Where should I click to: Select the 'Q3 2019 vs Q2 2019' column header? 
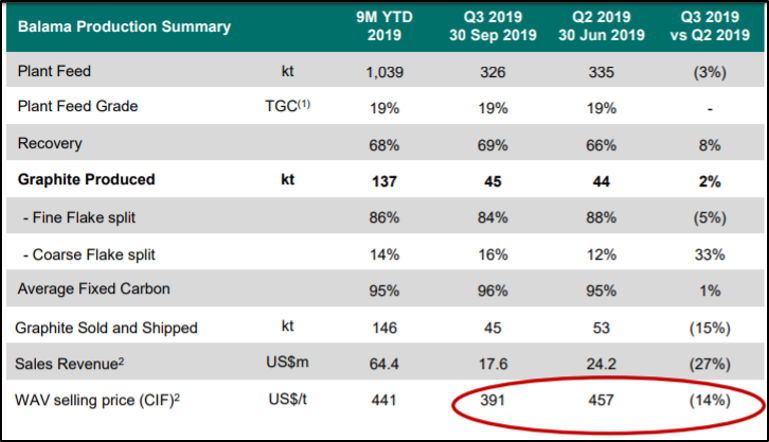(710, 26)
